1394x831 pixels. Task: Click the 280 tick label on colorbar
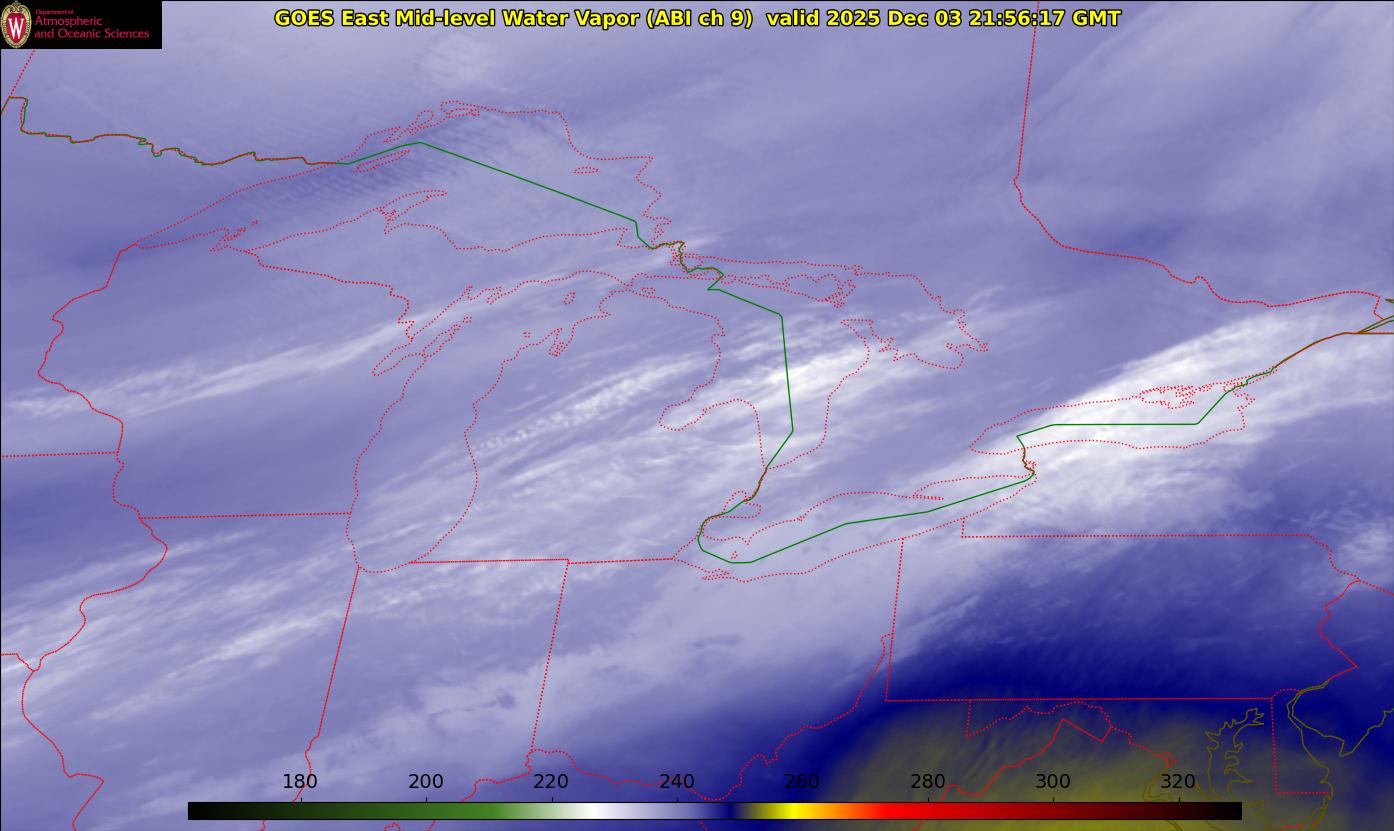(x=928, y=781)
